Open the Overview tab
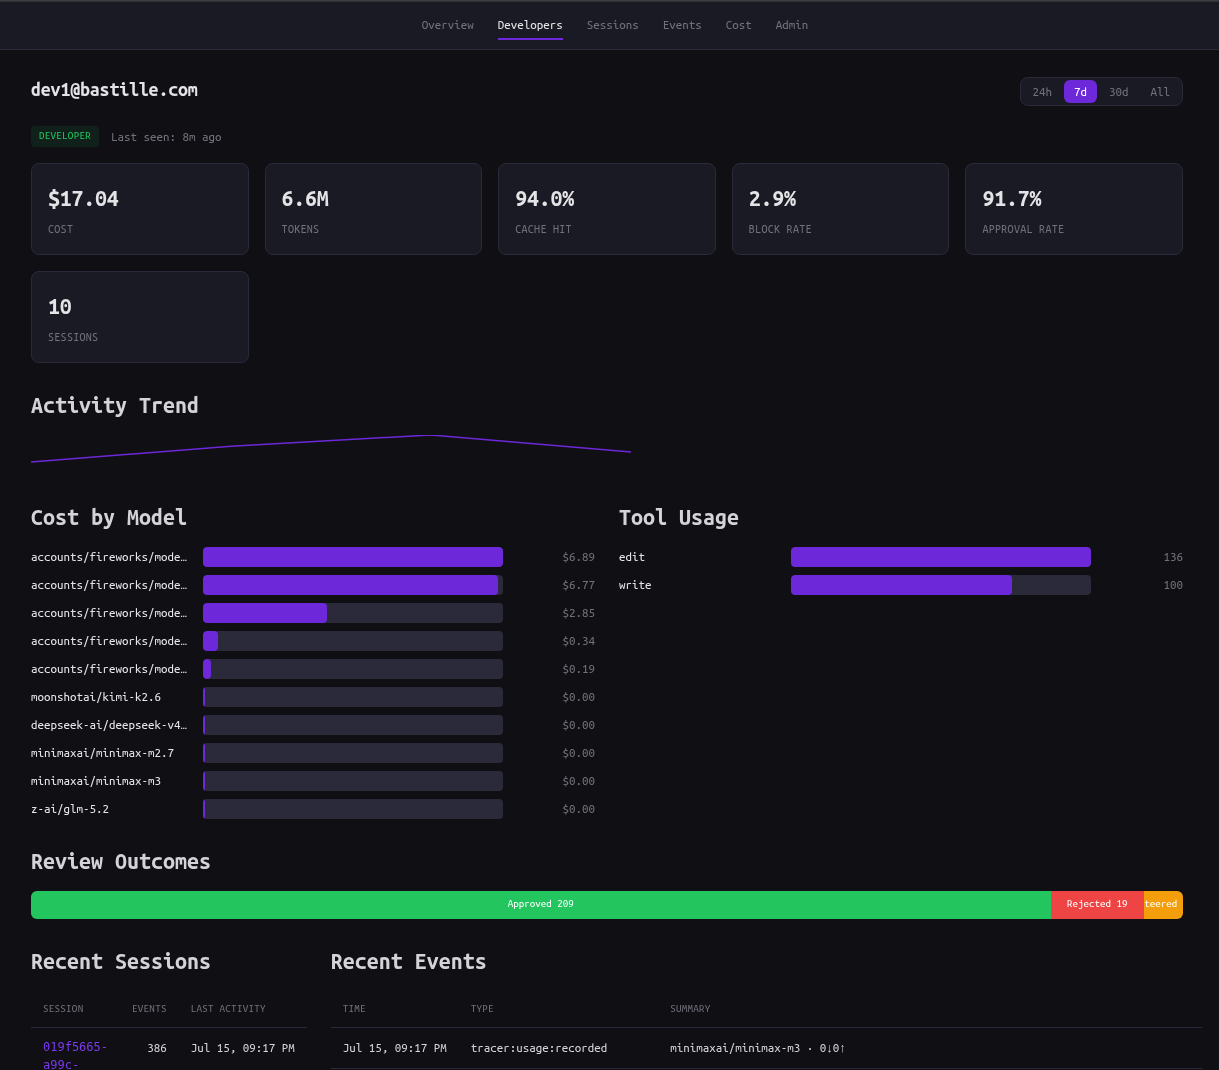This screenshot has width=1219, height=1070. tap(447, 25)
